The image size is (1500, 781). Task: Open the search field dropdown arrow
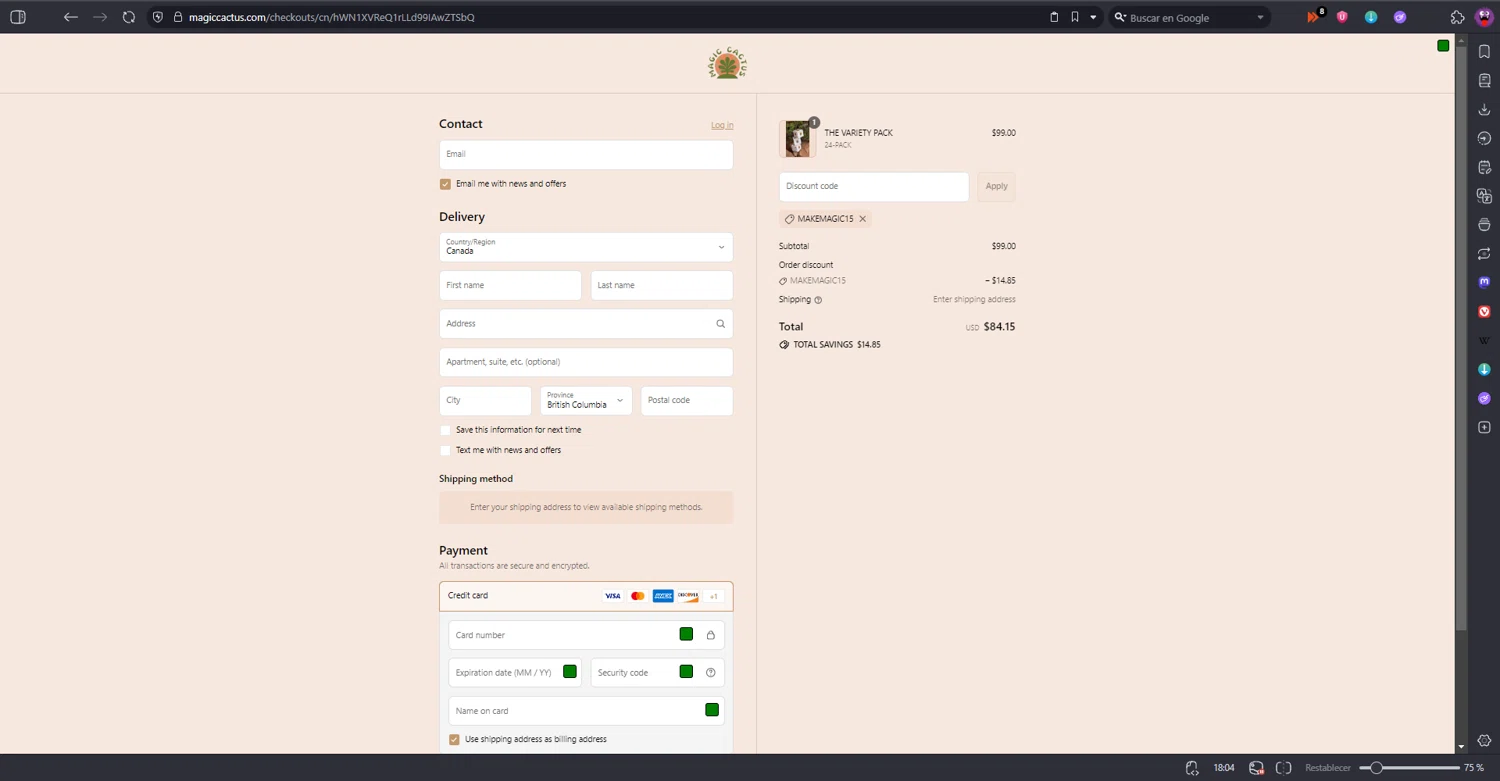[x=1260, y=17]
